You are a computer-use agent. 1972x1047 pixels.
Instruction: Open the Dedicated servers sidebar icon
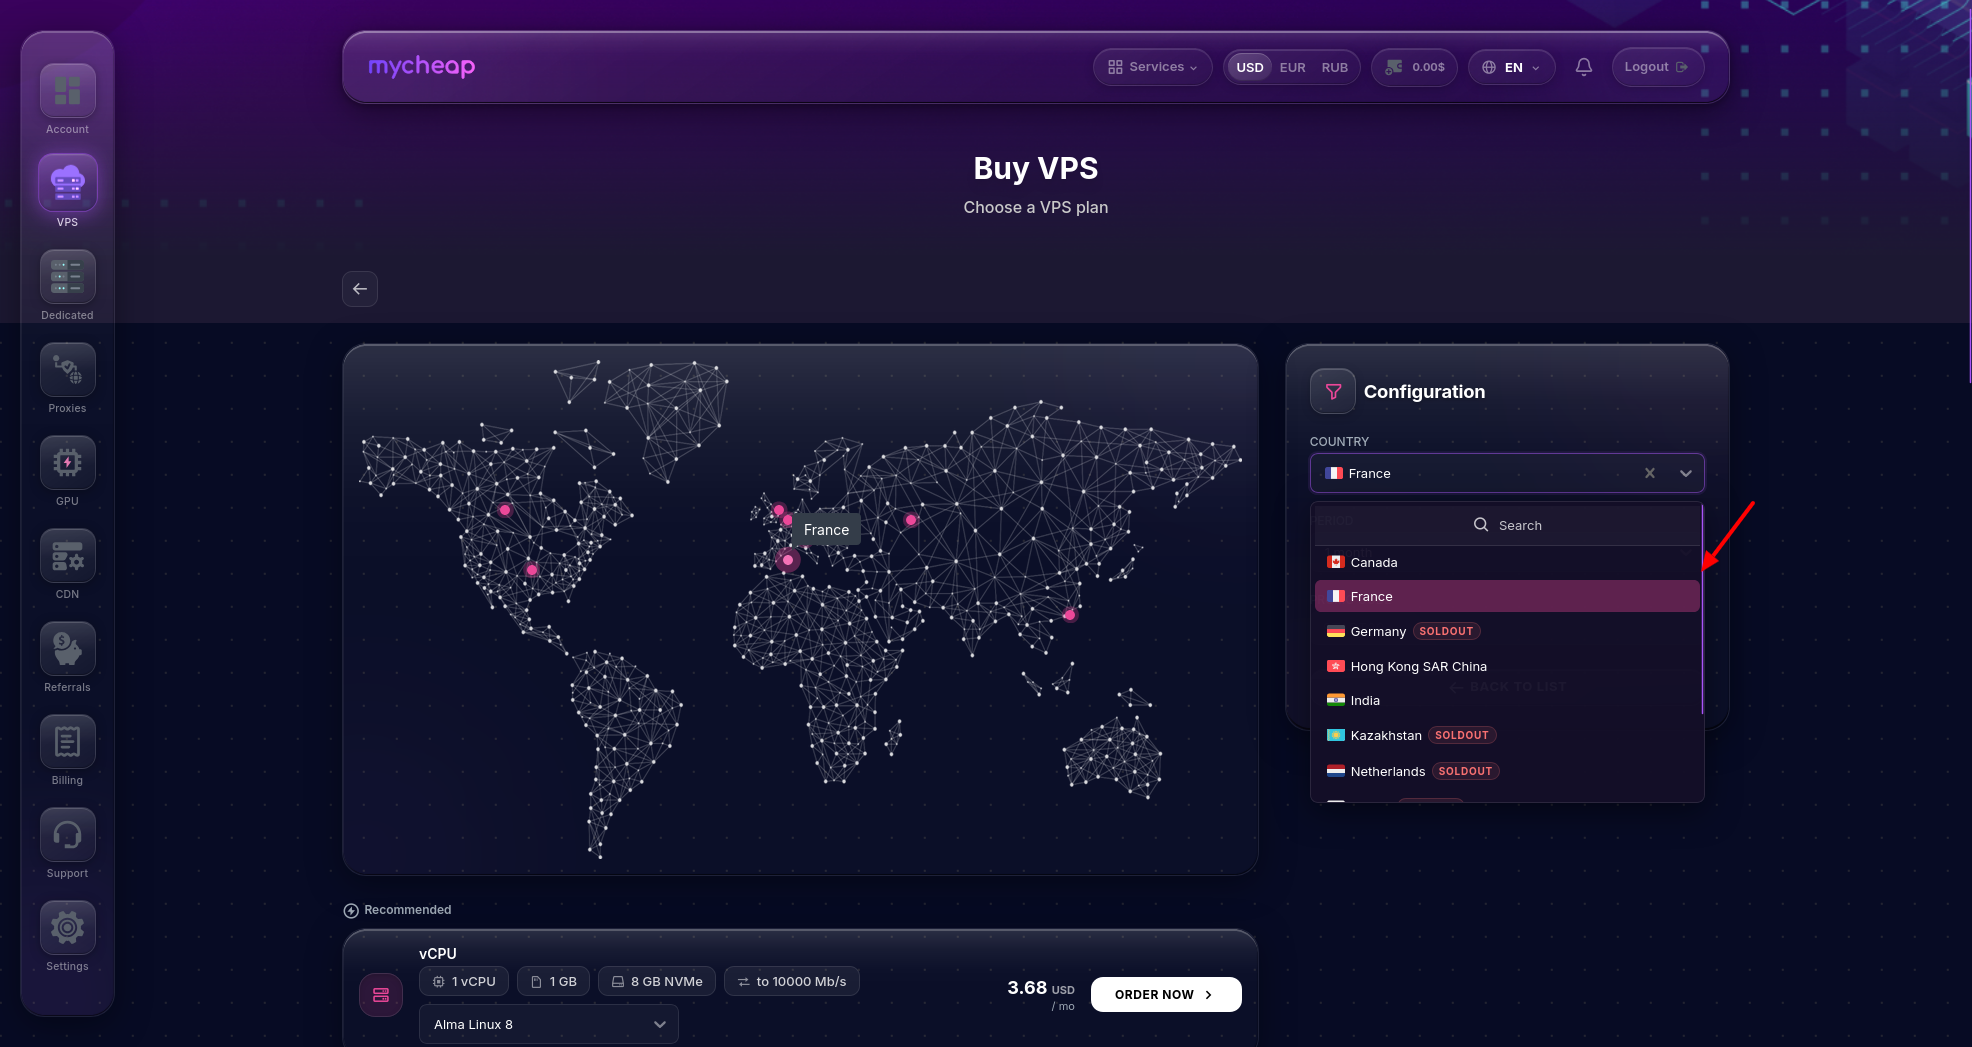pos(67,277)
